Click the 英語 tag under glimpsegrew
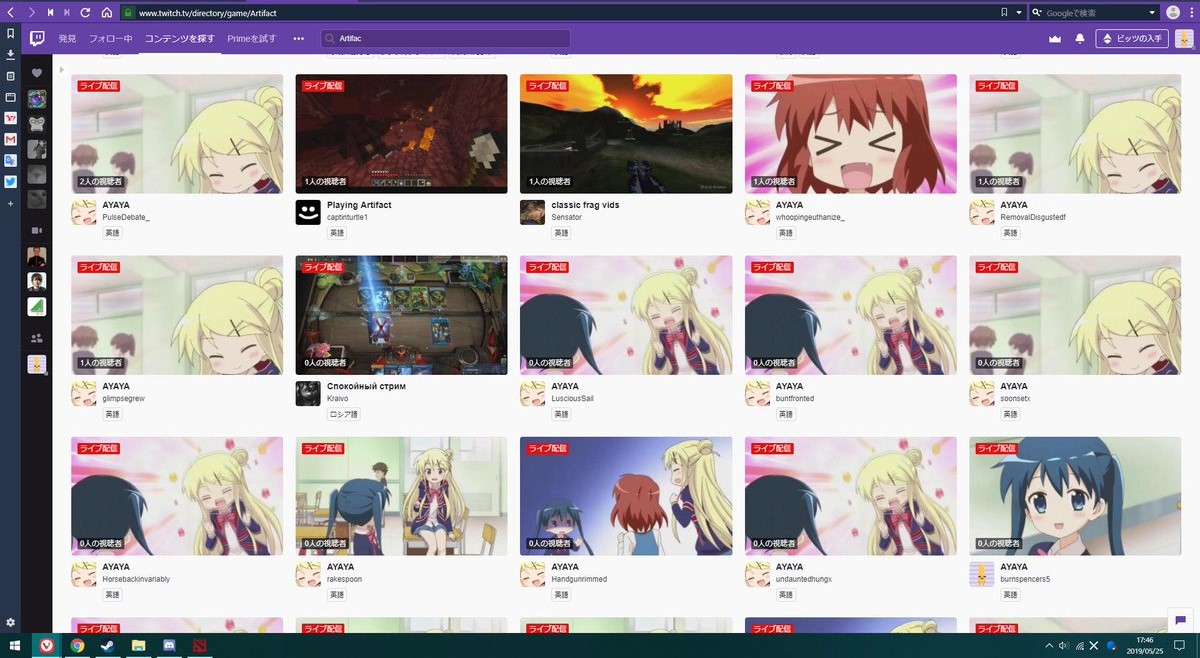The height and width of the screenshot is (658, 1200). [x=112, y=414]
